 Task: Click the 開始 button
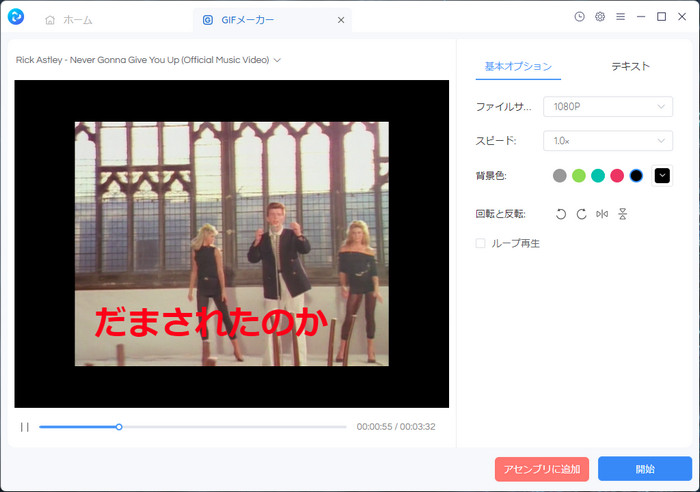click(644, 469)
